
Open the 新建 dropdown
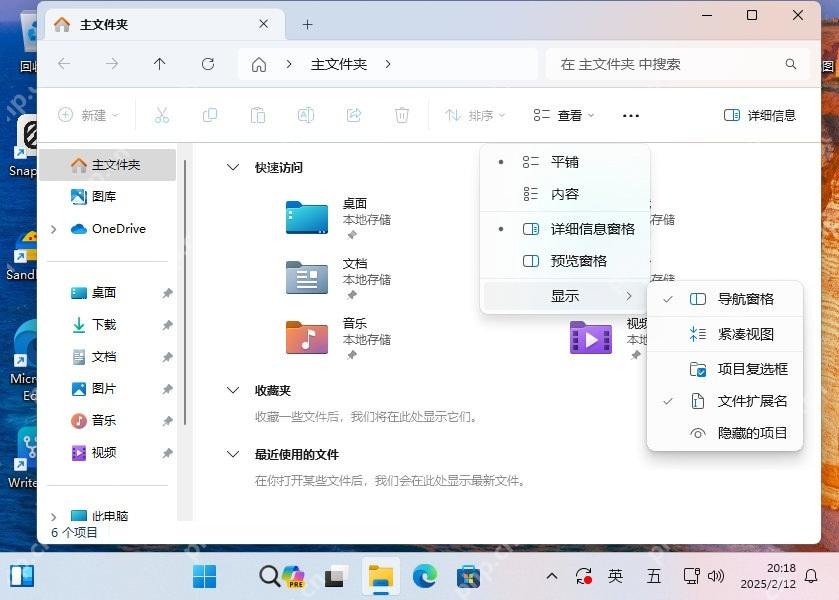tap(88, 115)
